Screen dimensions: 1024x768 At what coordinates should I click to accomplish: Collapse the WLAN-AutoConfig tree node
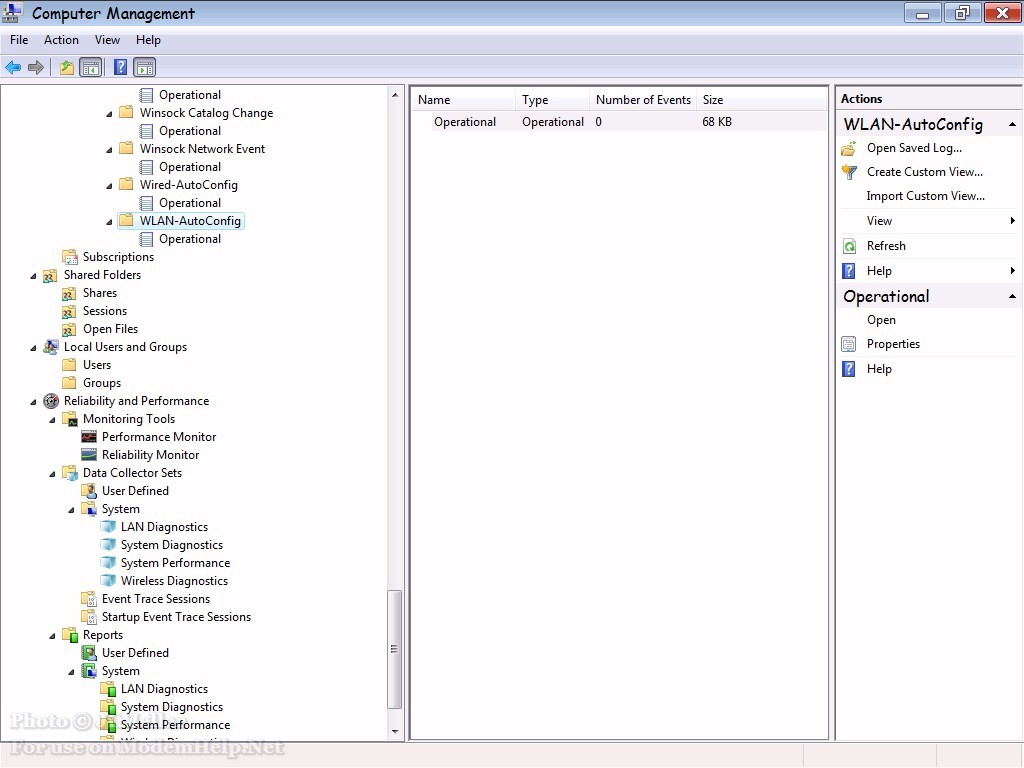pos(109,222)
